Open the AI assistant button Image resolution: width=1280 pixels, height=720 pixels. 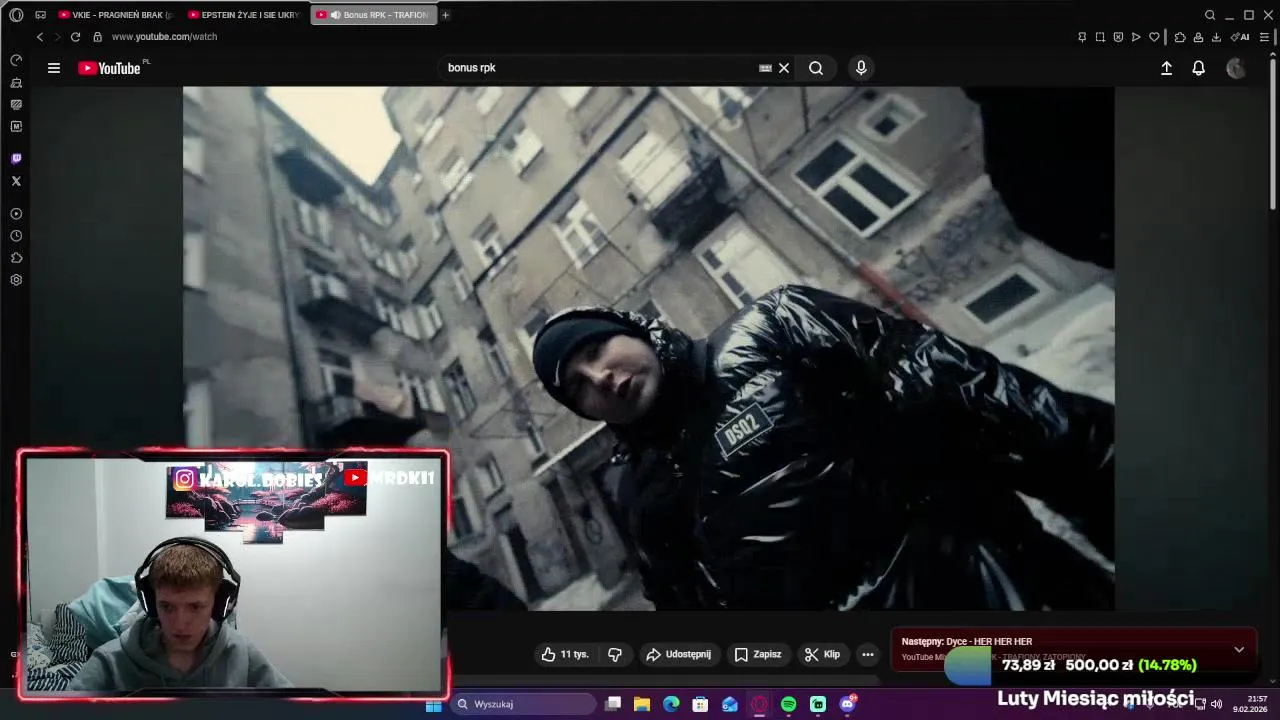coord(1241,37)
